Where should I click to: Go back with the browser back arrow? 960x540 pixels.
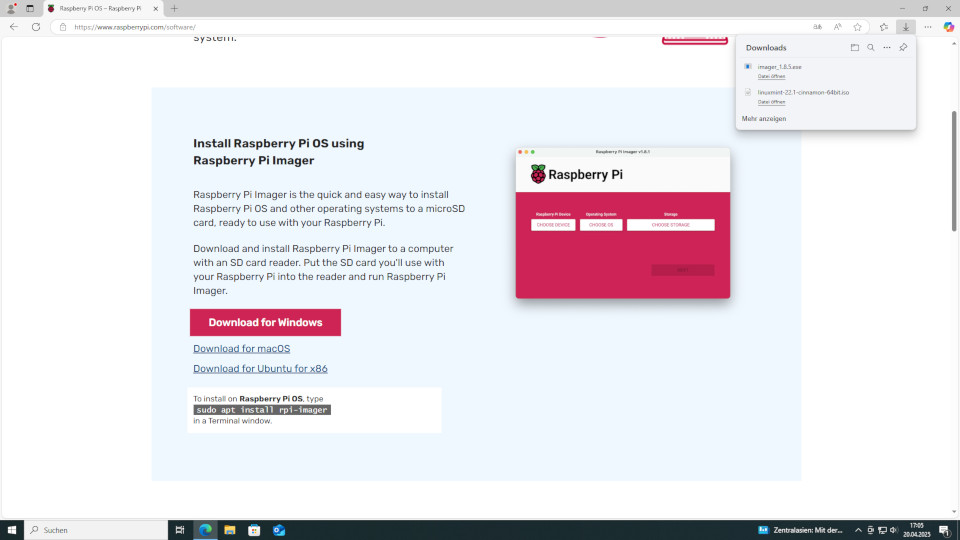point(13,27)
